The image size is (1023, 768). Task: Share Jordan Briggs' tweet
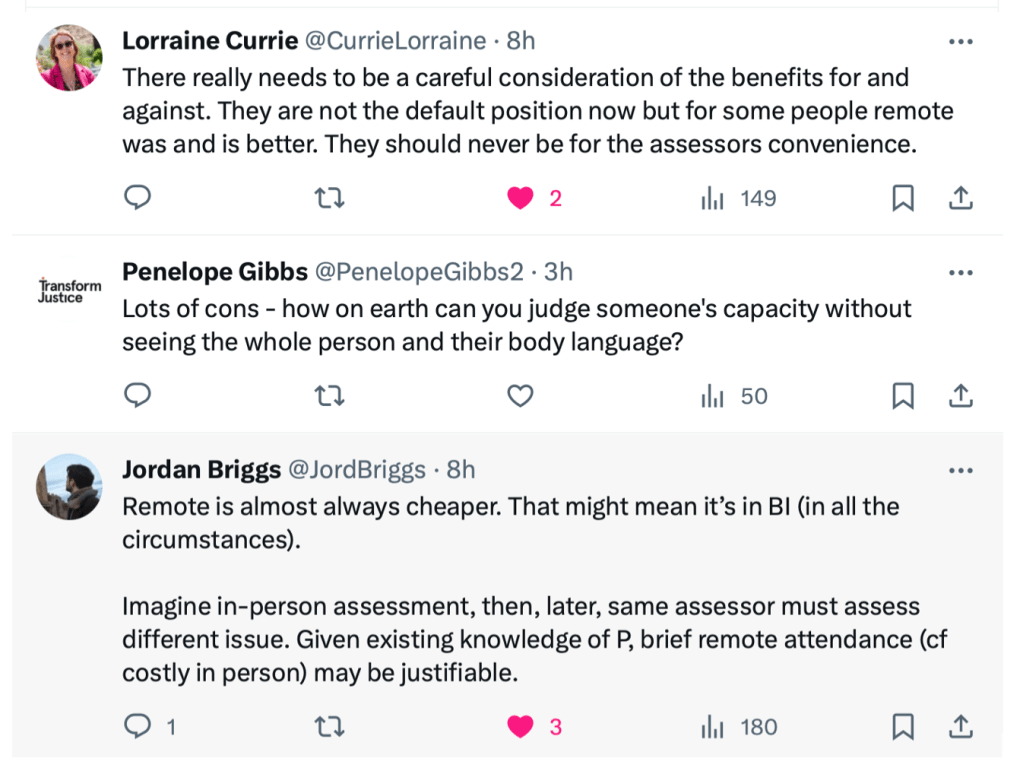[x=960, y=727]
